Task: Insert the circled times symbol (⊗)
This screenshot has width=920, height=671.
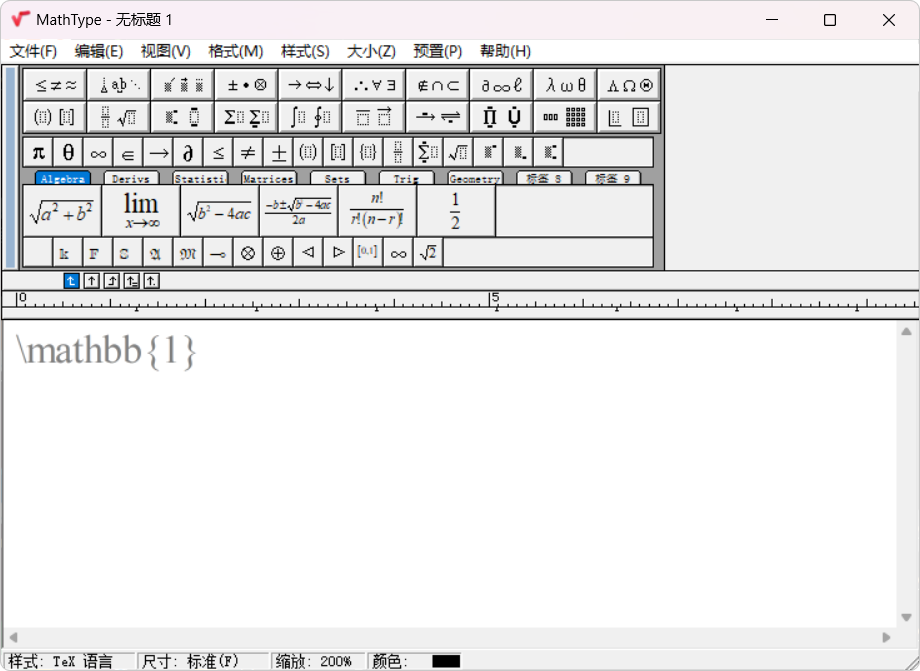Action: pyautogui.click(x=248, y=253)
